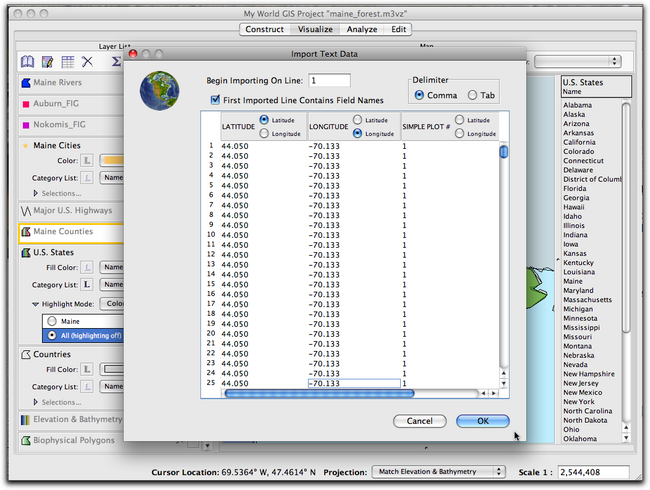Switch to the Construct tab
Image resolution: width=650 pixels, height=490 pixels.
265,30
